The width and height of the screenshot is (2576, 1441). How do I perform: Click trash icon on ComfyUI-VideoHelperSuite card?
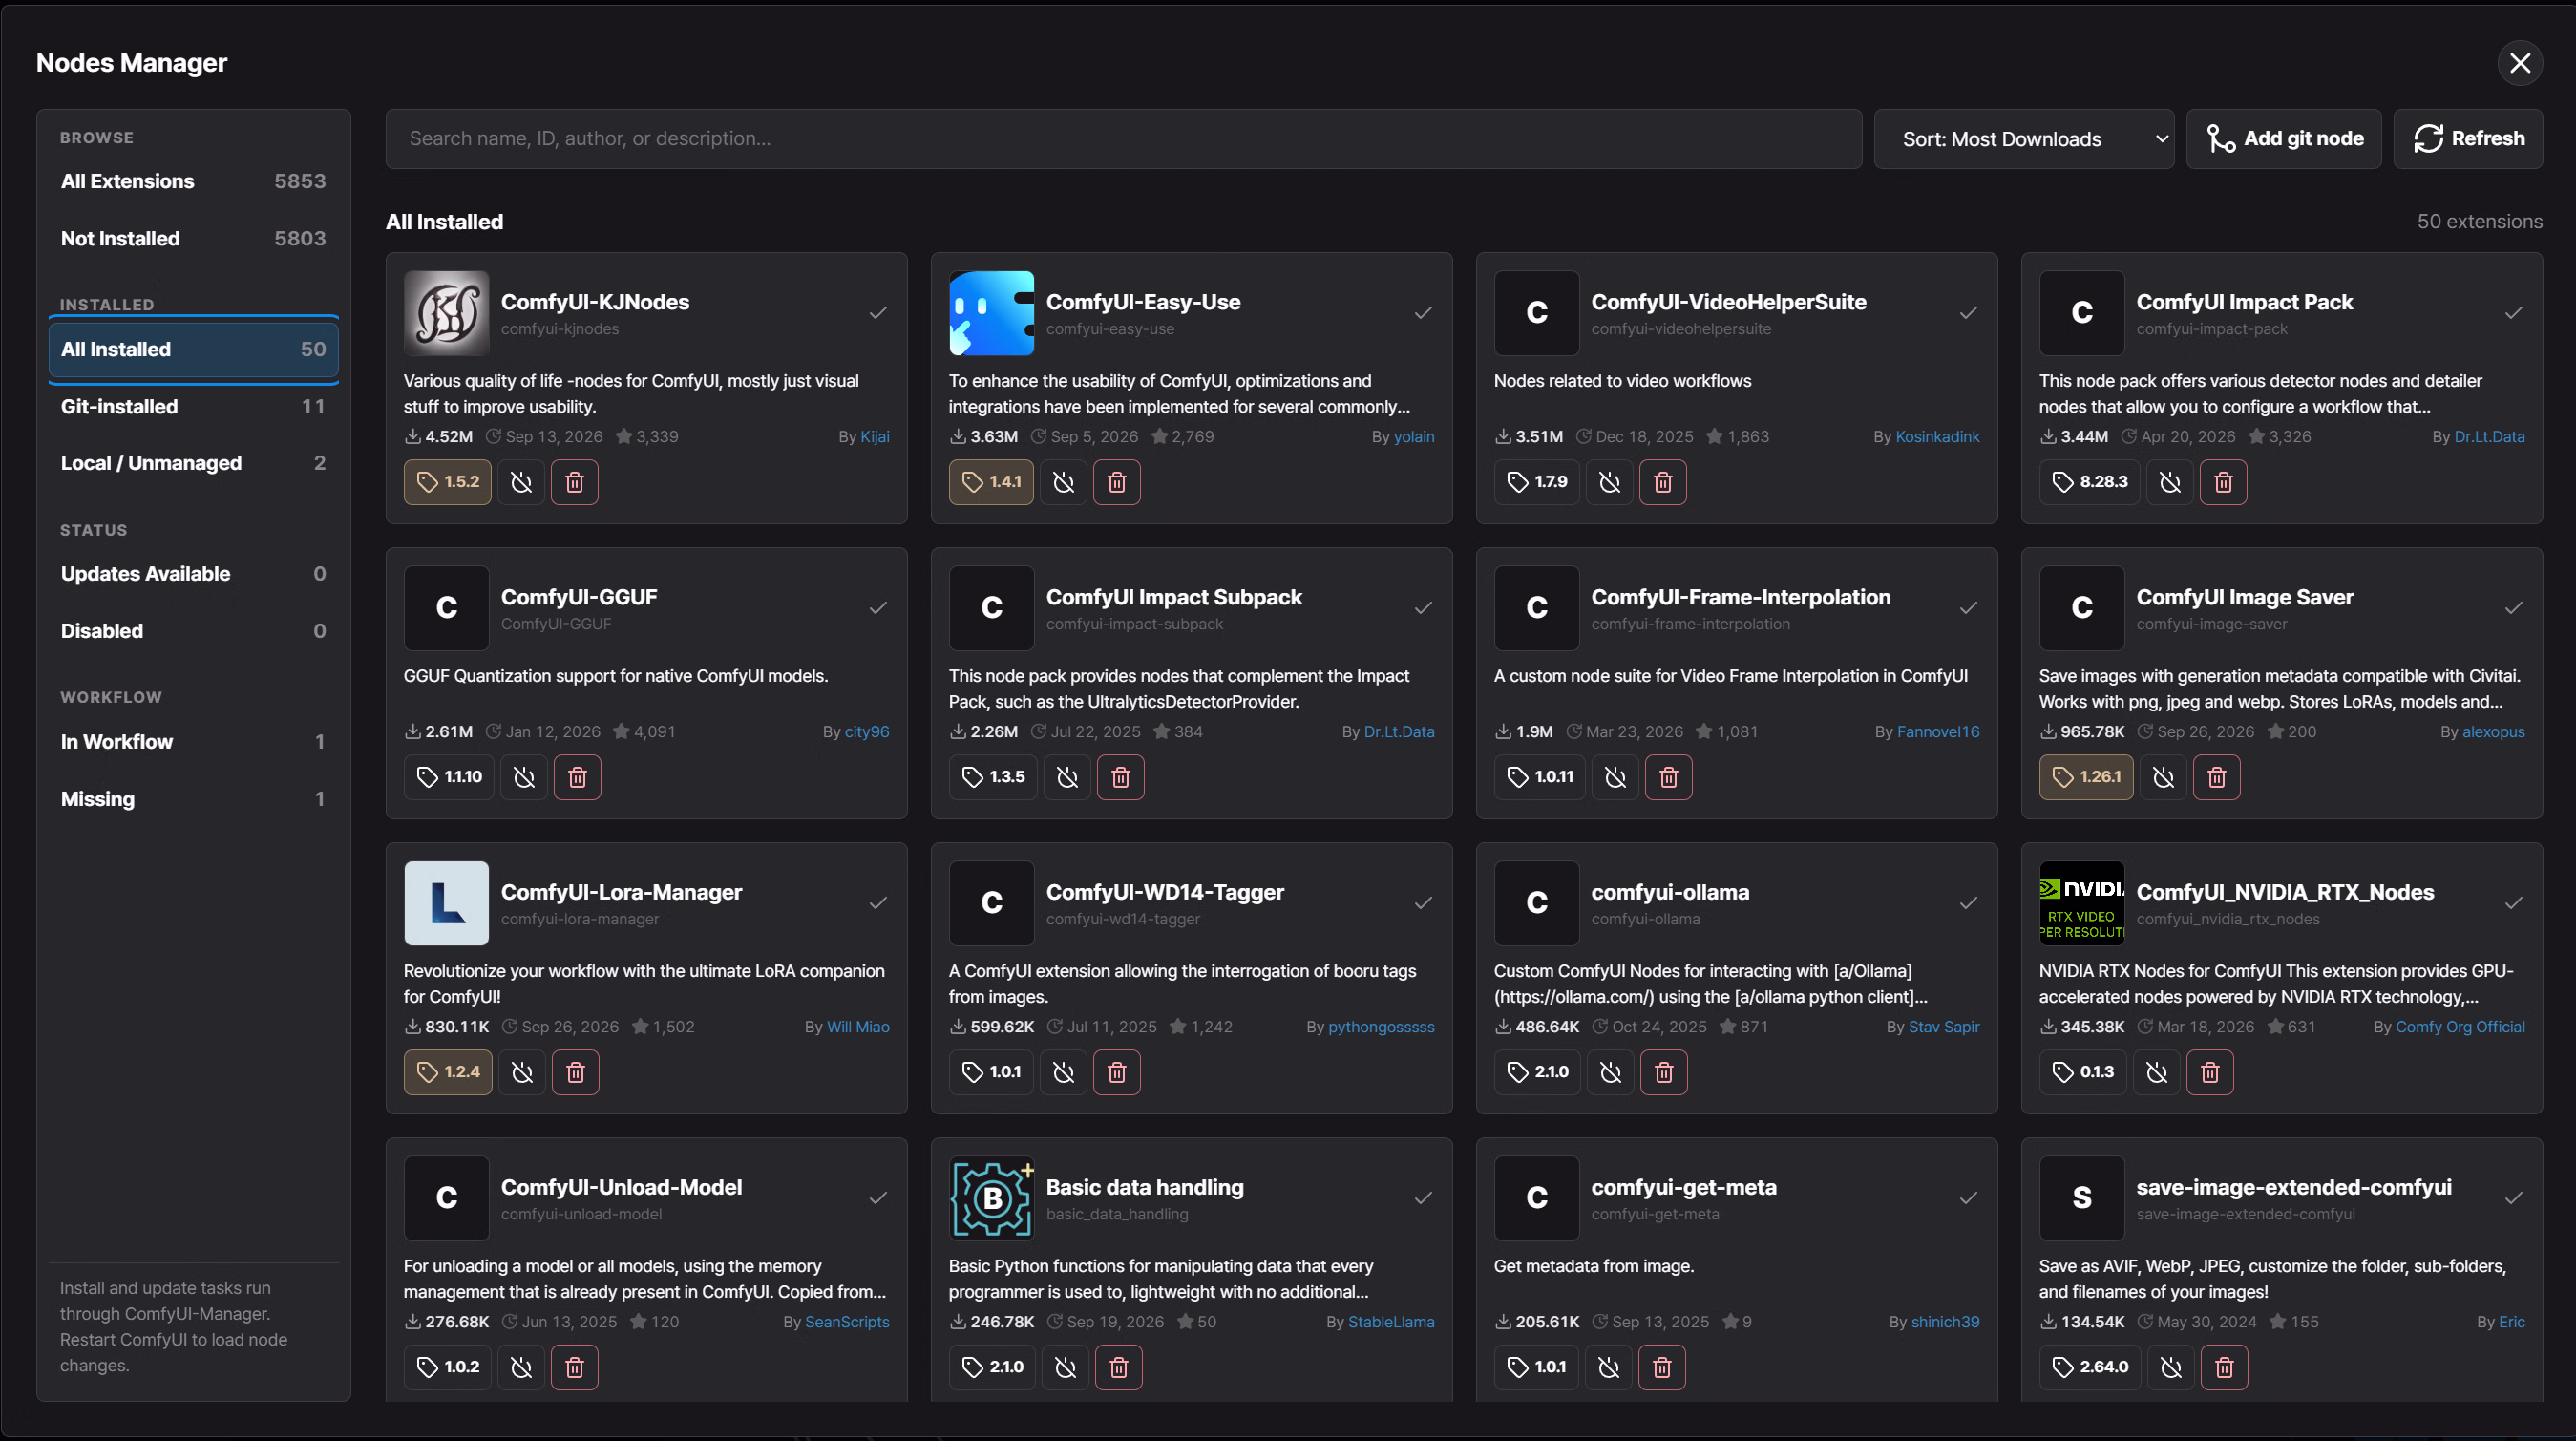pyautogui.click(x=1663, y=482)
